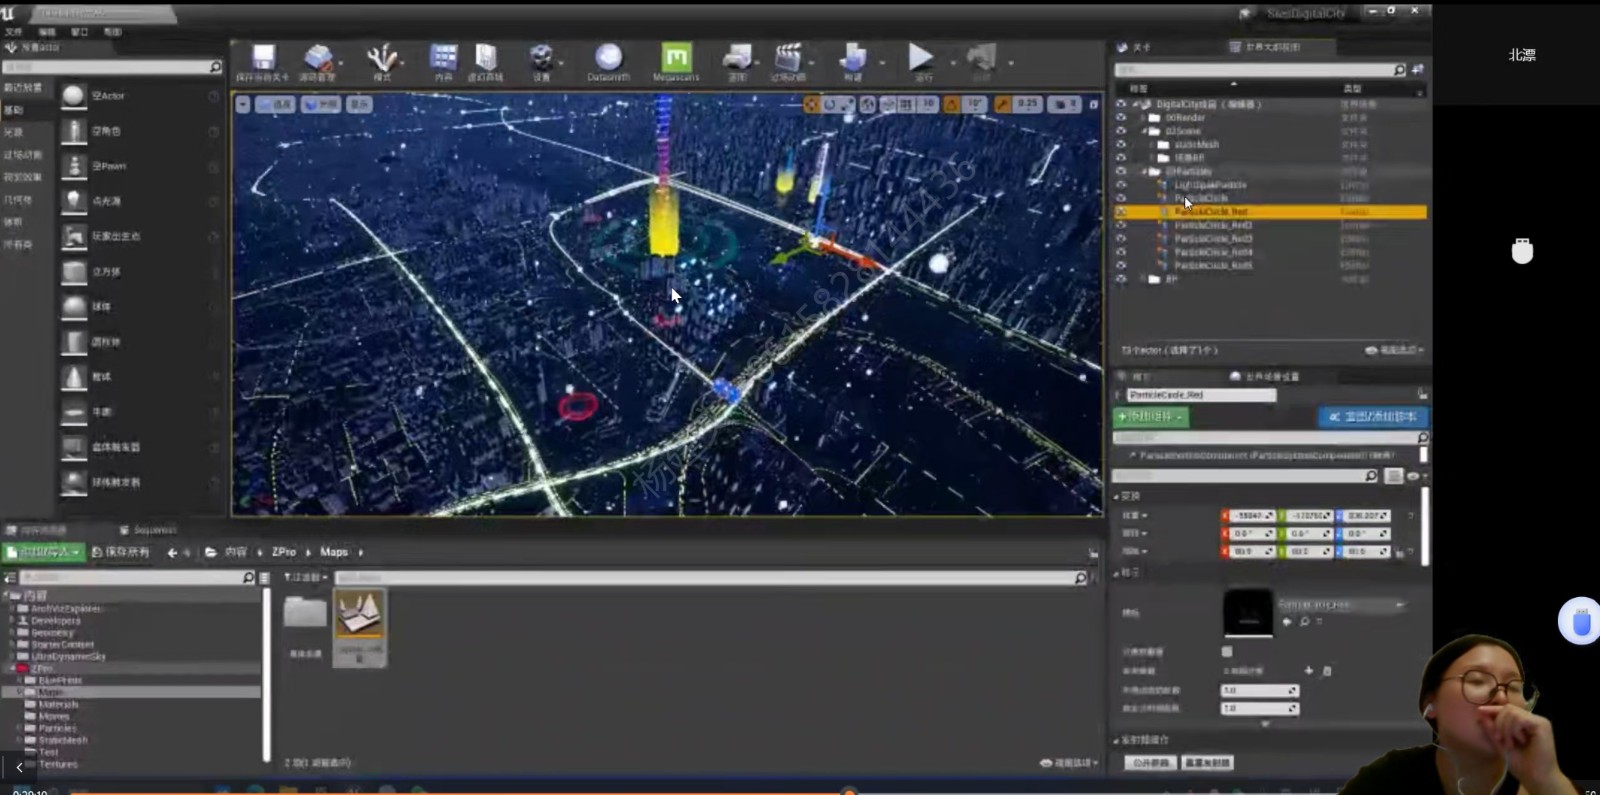Open the File menu
Screen dimensions: 1600x795
click(13, 32)
